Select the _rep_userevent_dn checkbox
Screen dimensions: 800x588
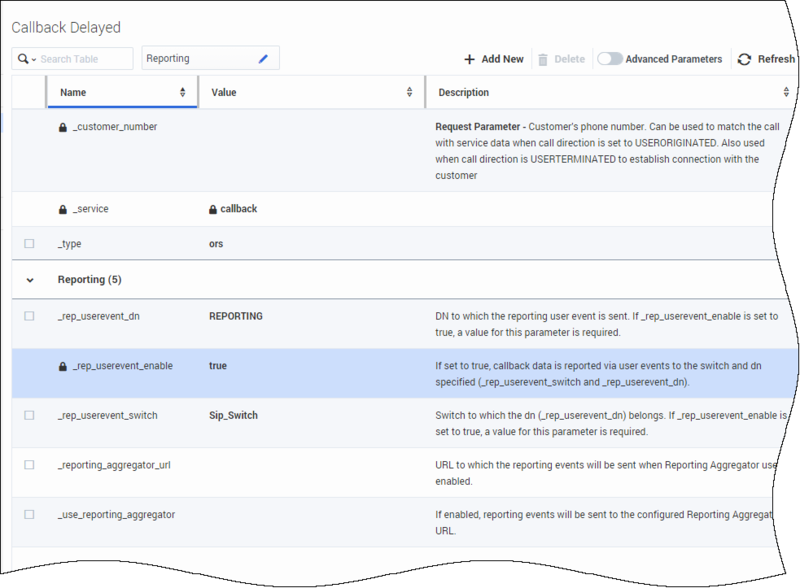(29, 316)
